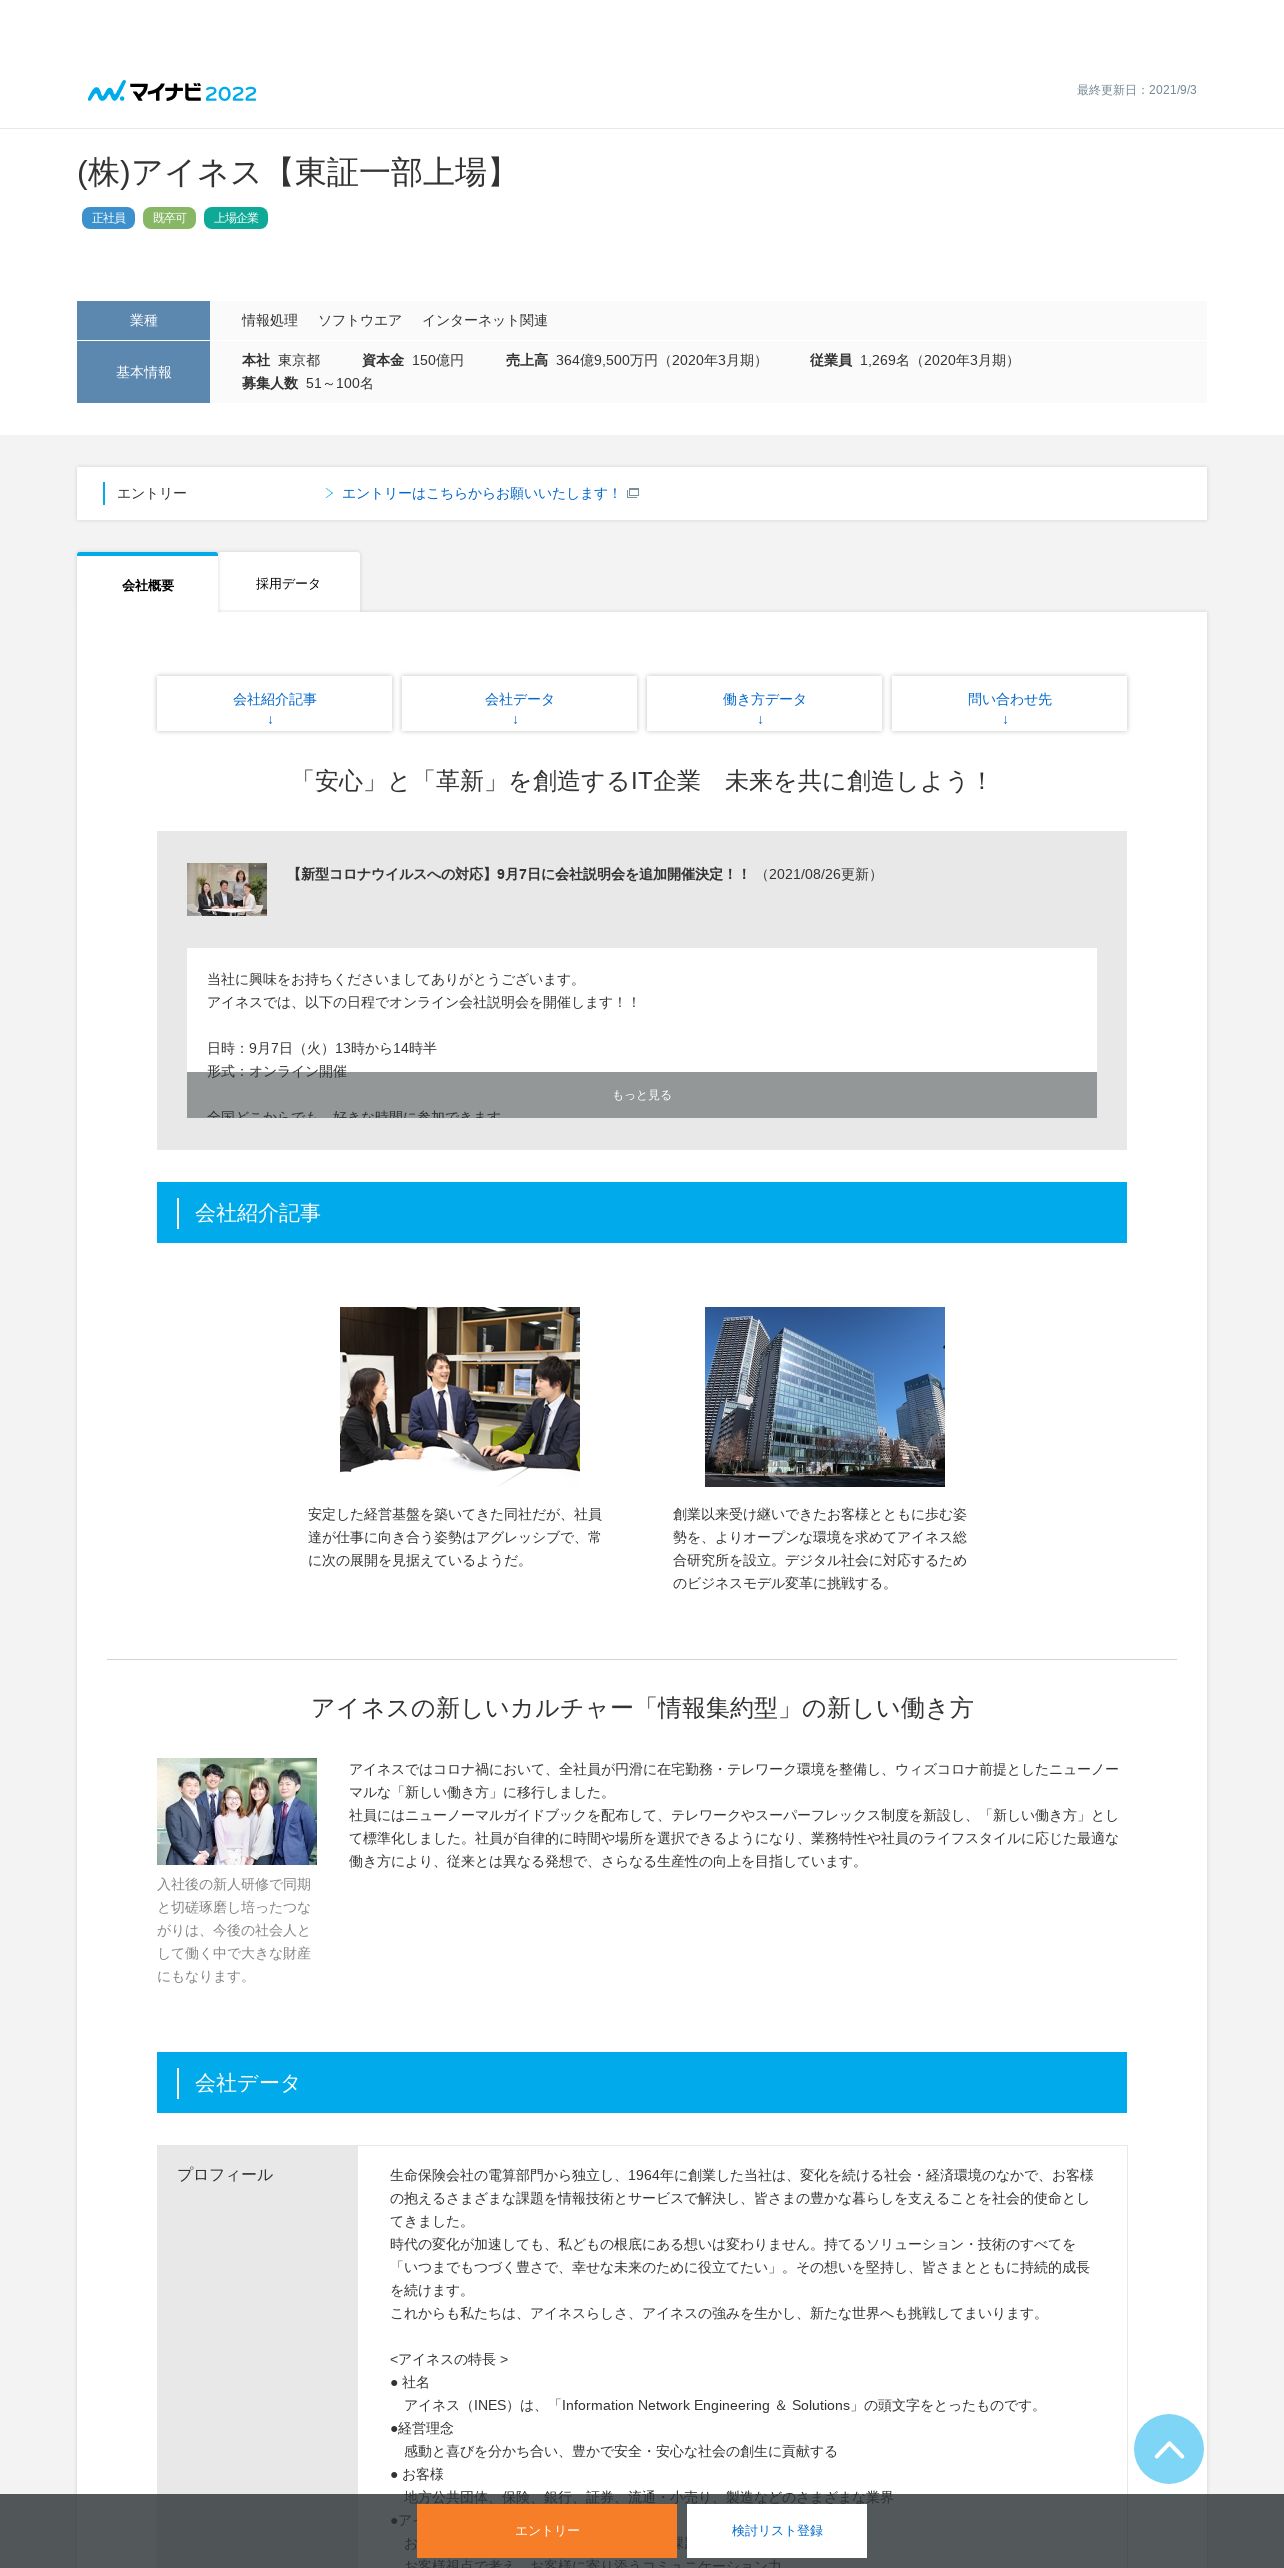Click the 検討リスト登録 button

click(777, 2530)
